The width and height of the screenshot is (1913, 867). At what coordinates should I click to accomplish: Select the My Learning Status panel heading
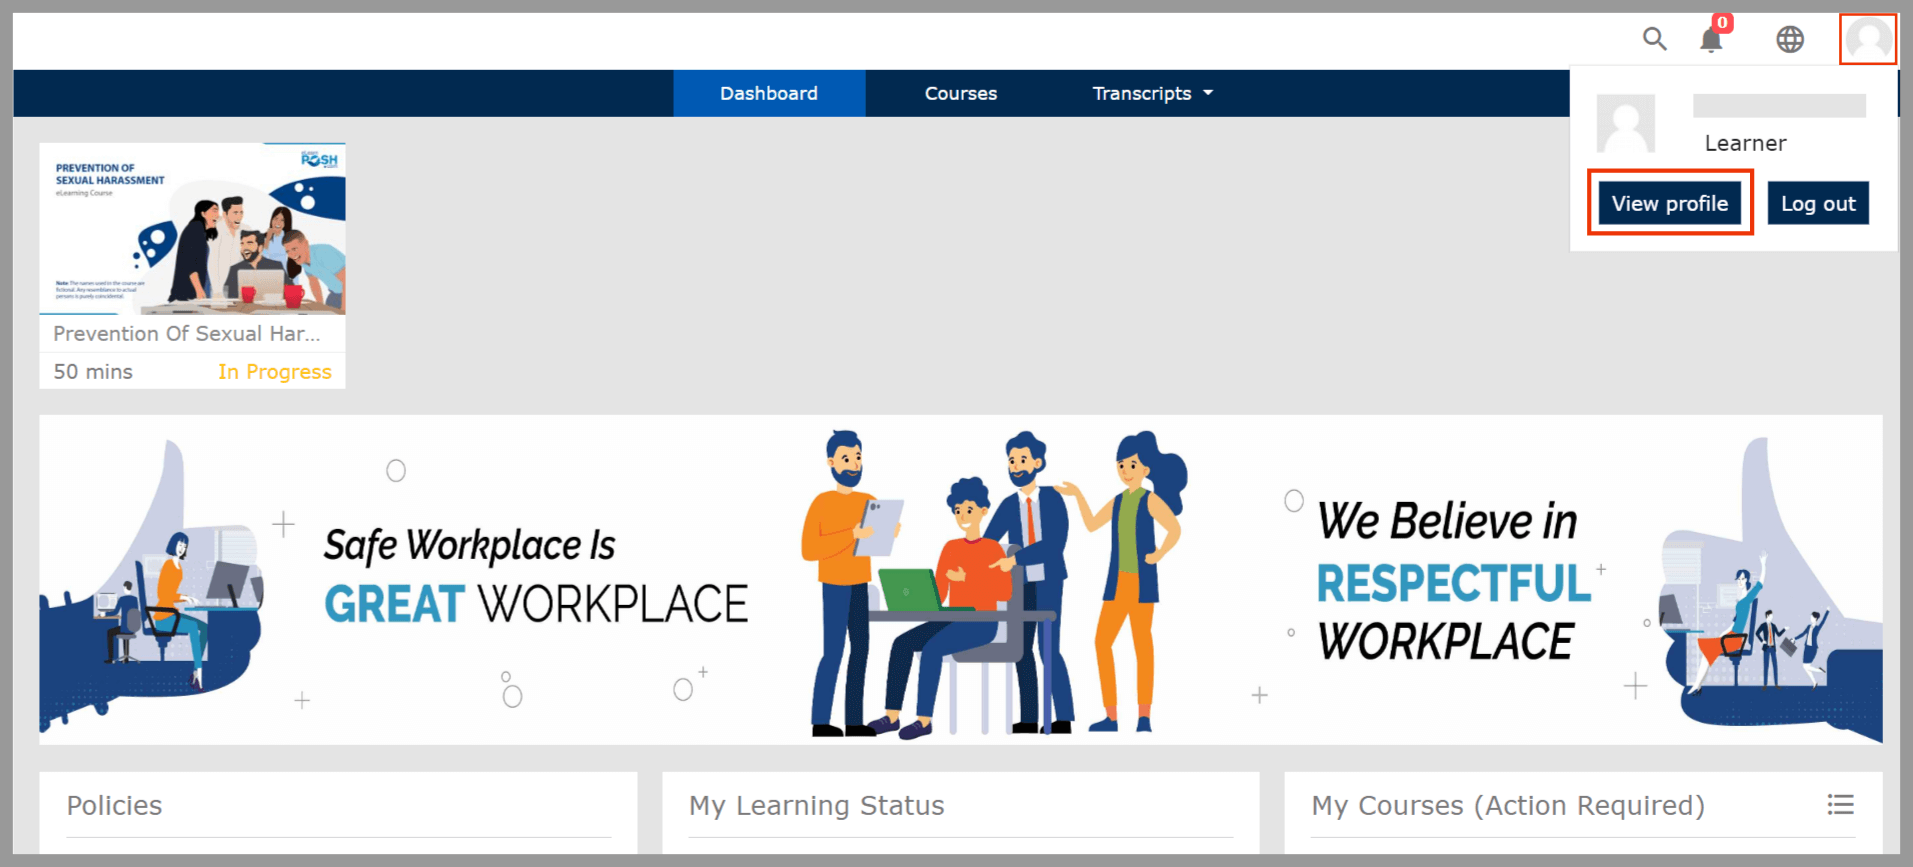(816, 805)
